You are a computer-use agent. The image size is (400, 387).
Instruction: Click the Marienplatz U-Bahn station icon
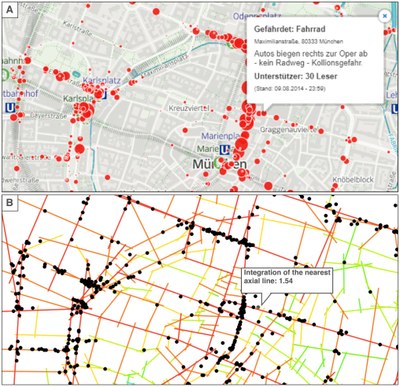click(226, 149)
